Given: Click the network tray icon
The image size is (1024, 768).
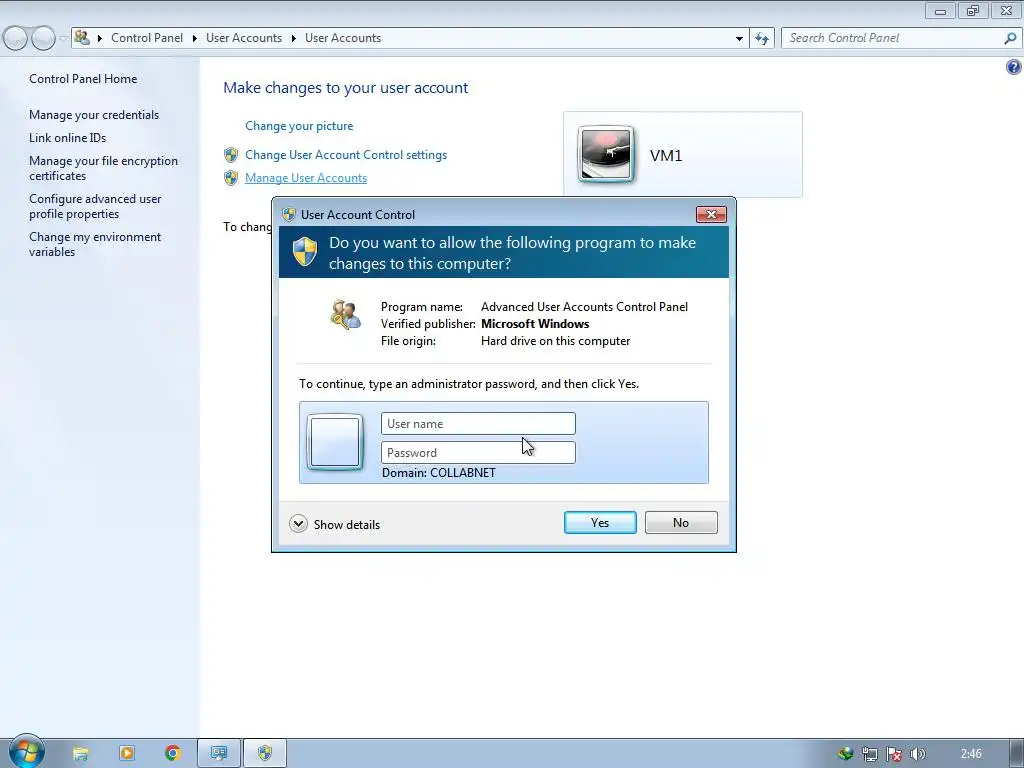Looking at the screenshot, I should tap(869, 754).
